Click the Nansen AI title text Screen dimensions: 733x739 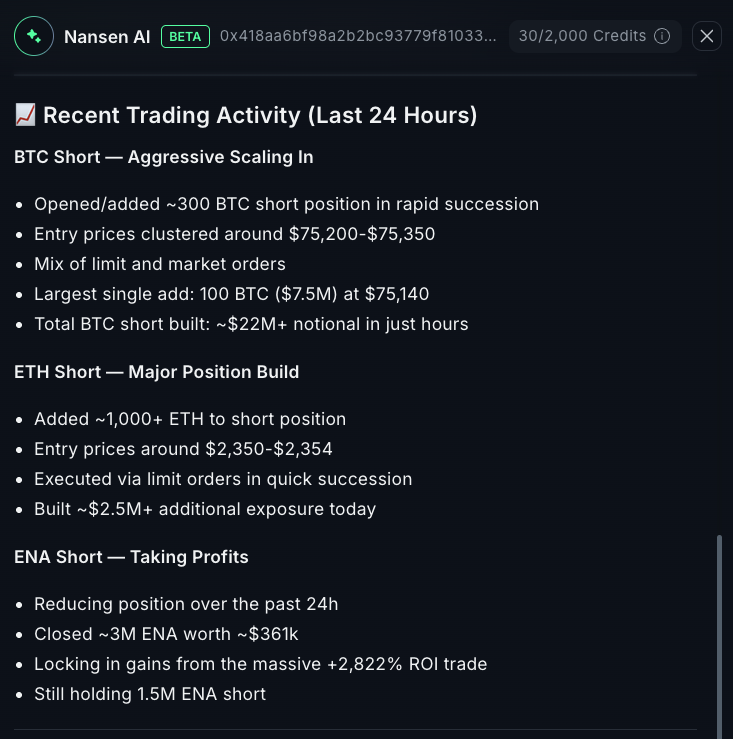tap(107, 37)
